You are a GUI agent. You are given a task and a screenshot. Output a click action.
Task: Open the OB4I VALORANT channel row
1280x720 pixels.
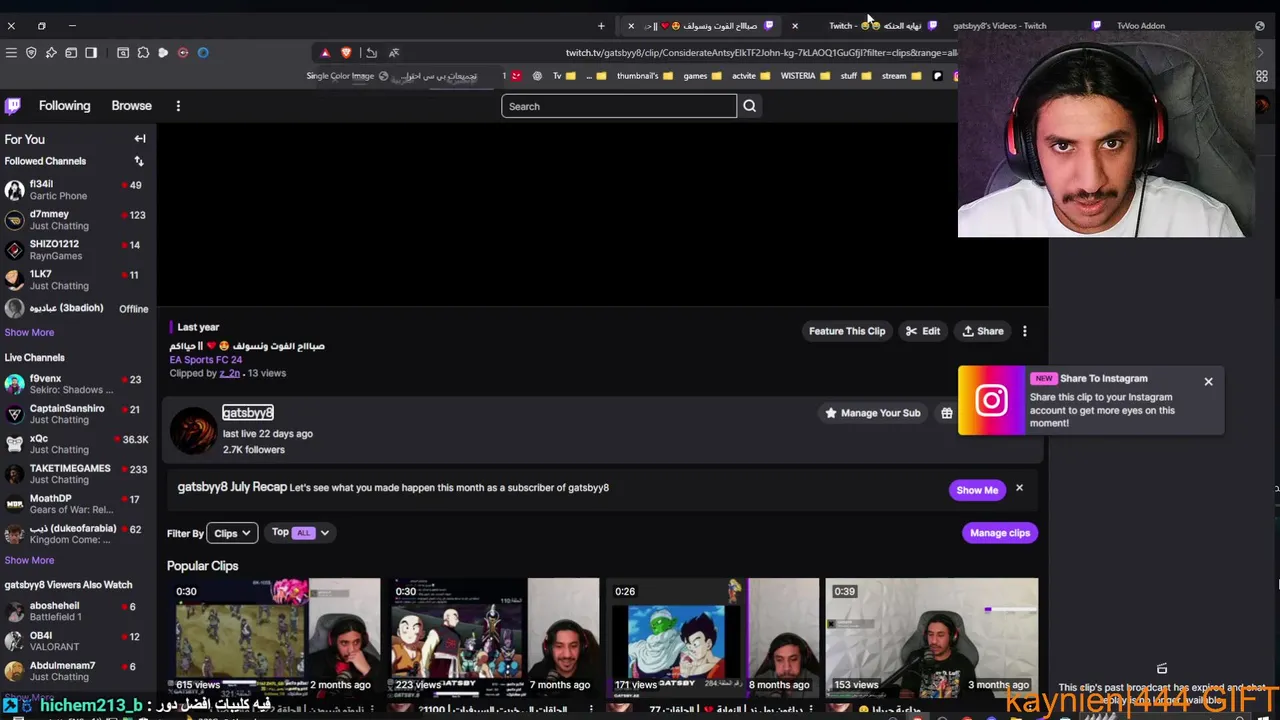click(x=77, y=641)
